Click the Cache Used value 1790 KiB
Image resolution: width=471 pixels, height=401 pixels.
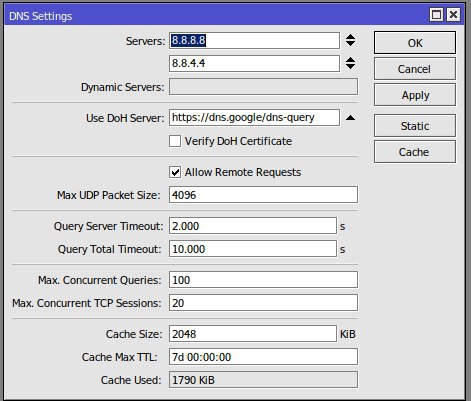[x=263, y=380]
